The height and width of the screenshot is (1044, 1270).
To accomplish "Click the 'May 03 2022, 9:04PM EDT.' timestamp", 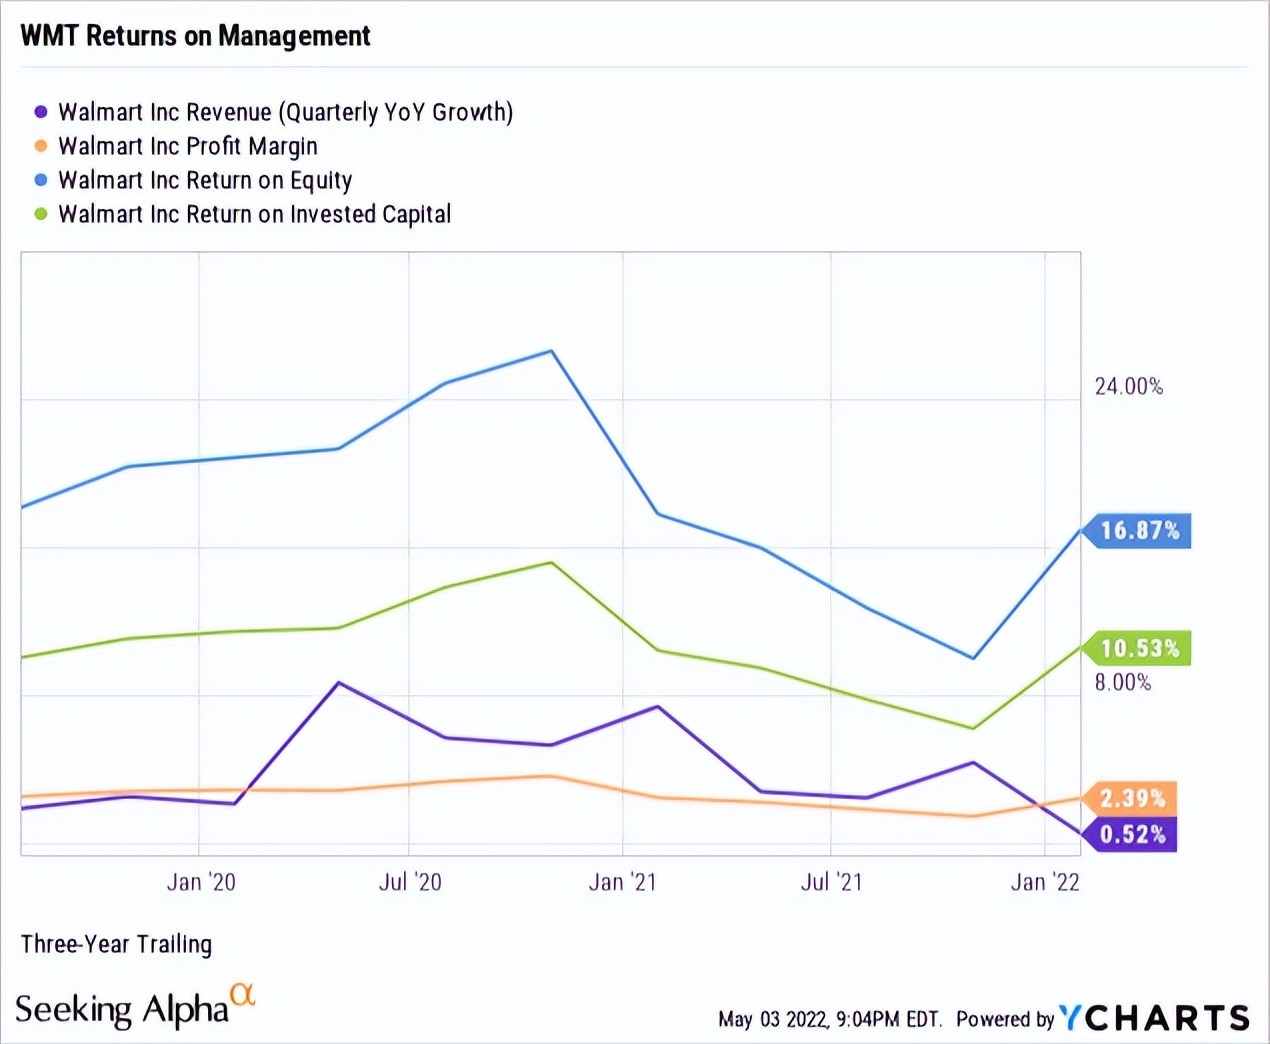I will pos(830,1019).
